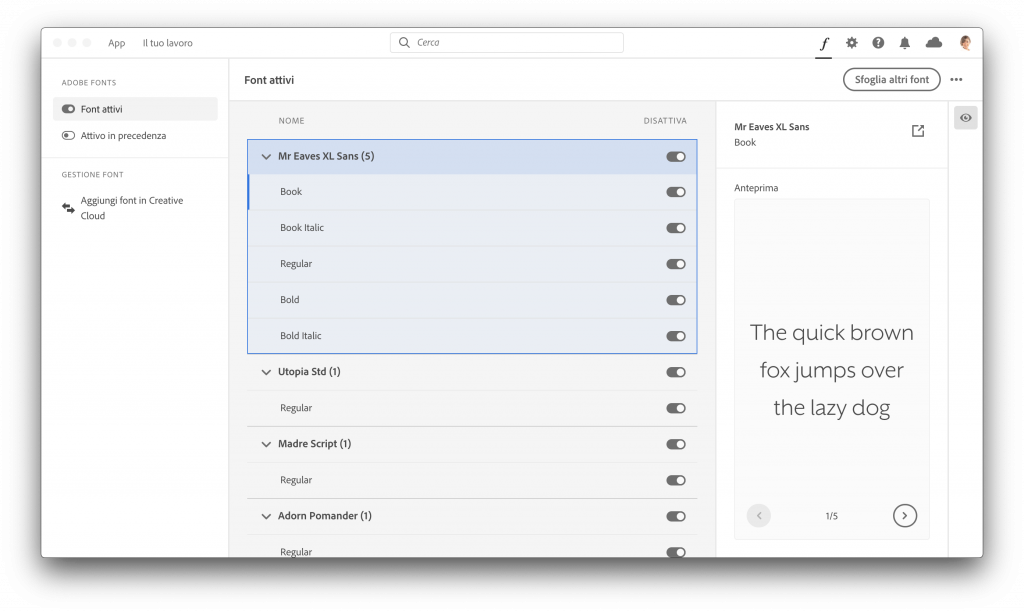Image resolution: width=1024 pixels, height=612 pixels.
Task: Open Mr Eaves XL Sans in browser icon
Action: (918, 131)
